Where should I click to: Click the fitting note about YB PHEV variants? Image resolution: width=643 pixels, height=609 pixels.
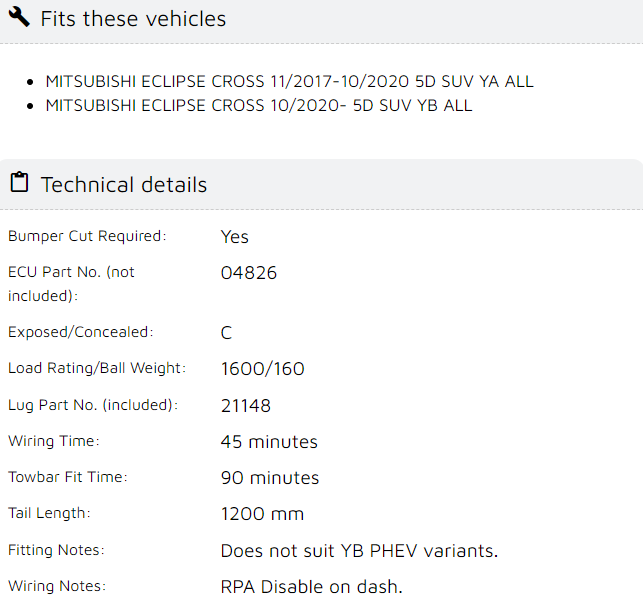coord(359,551)
